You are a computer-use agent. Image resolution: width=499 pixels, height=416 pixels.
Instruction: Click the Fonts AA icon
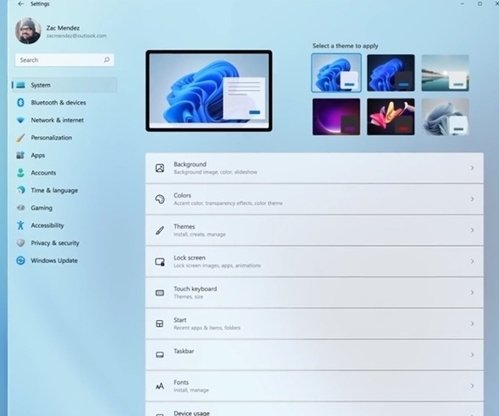coord(160,386)
